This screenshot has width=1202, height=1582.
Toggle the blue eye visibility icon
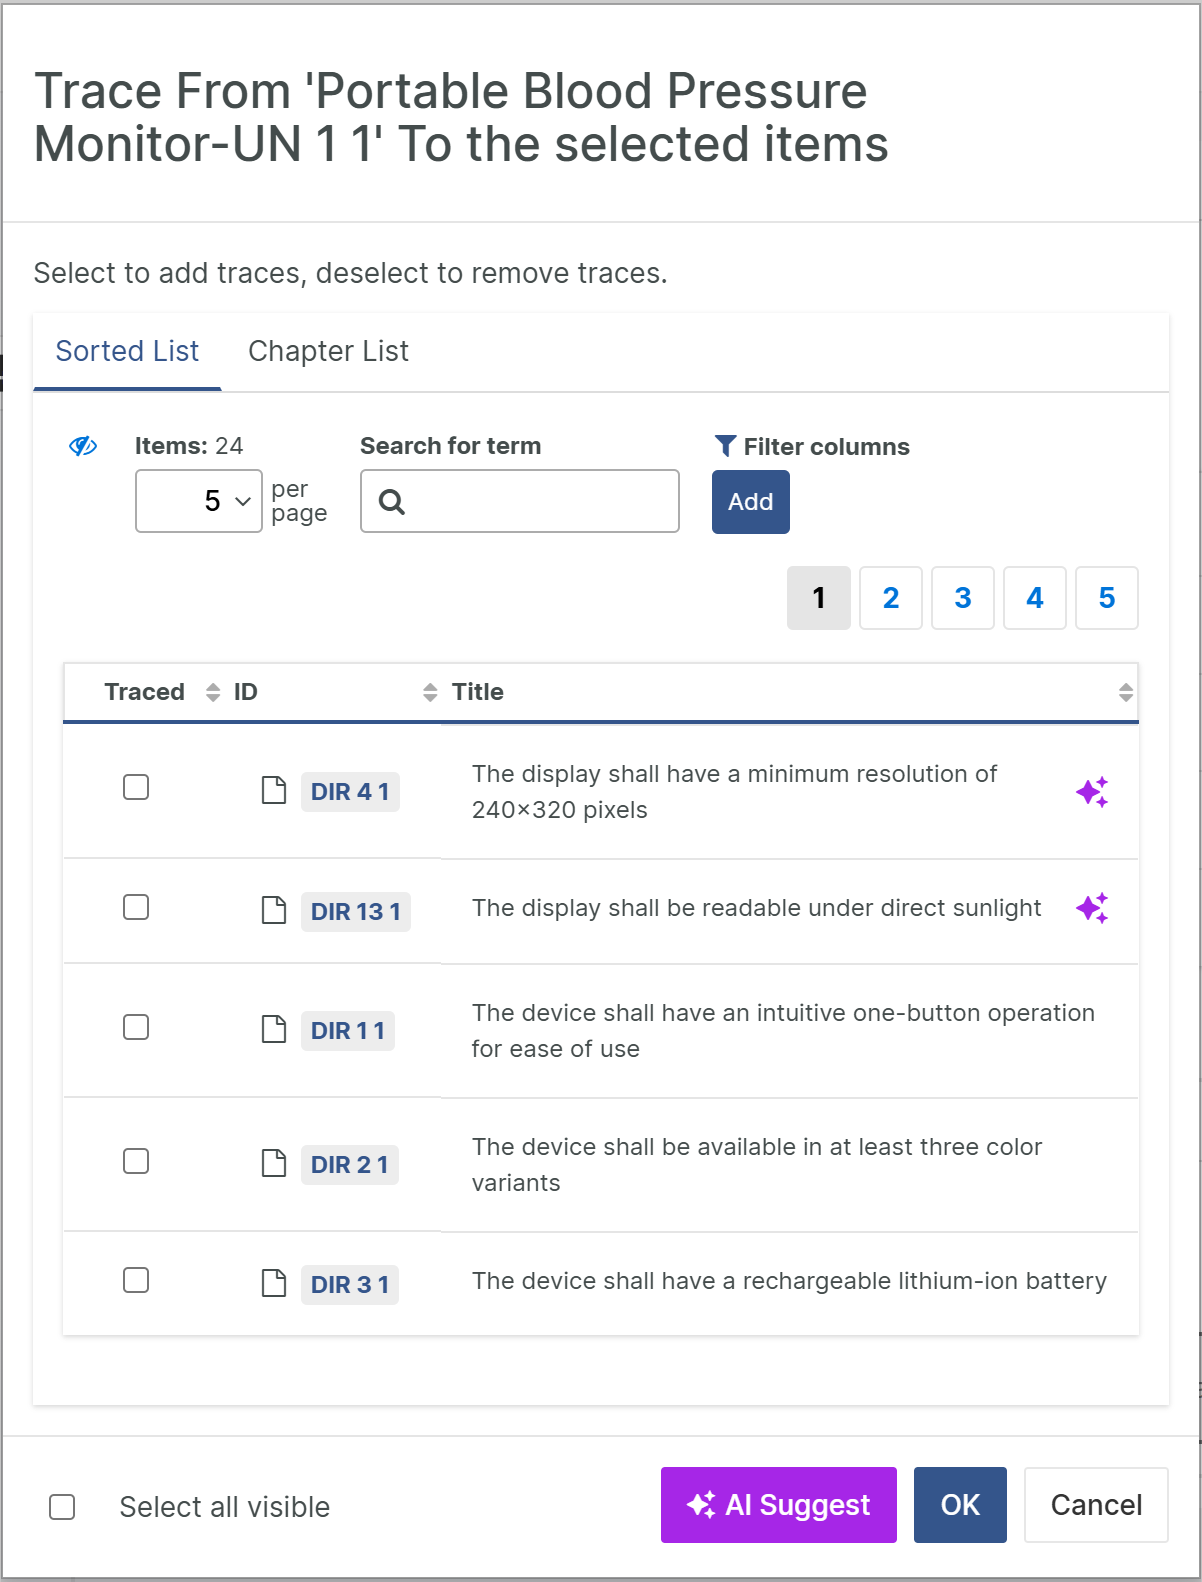click(x=83, y=446)
